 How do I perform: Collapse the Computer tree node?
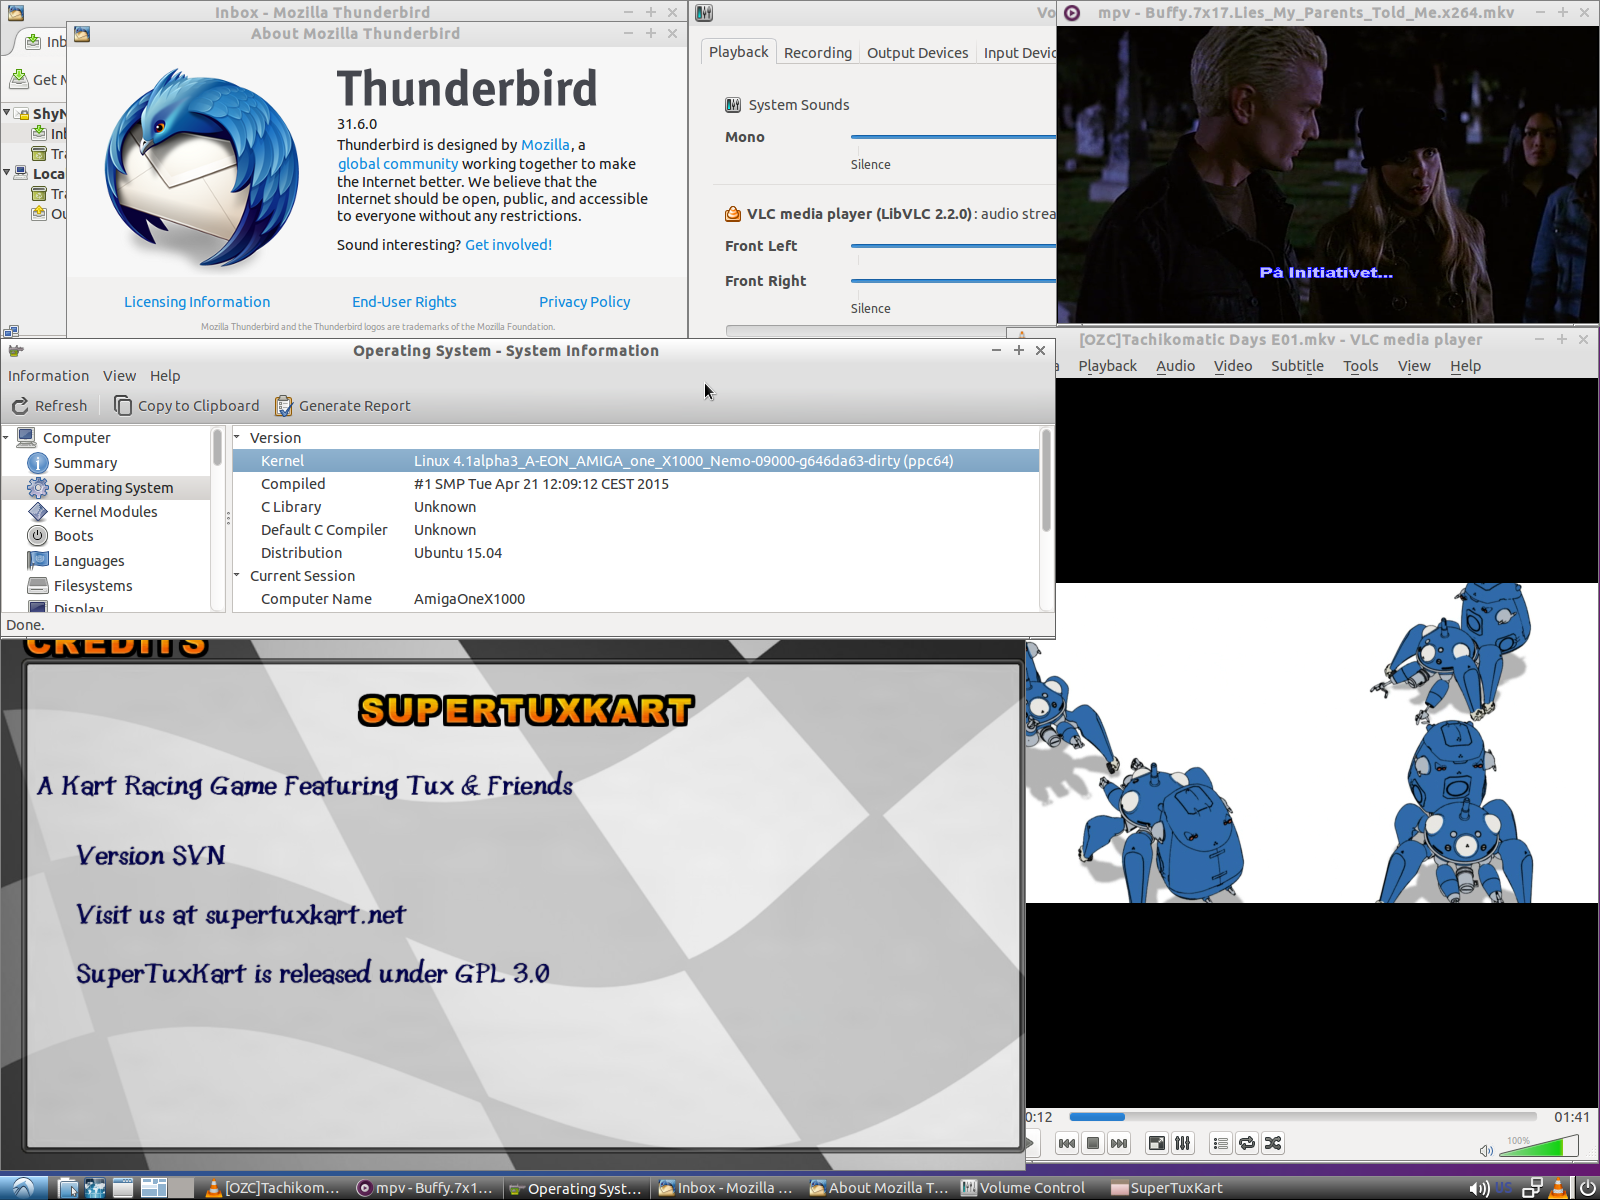[x=7, y=438]
